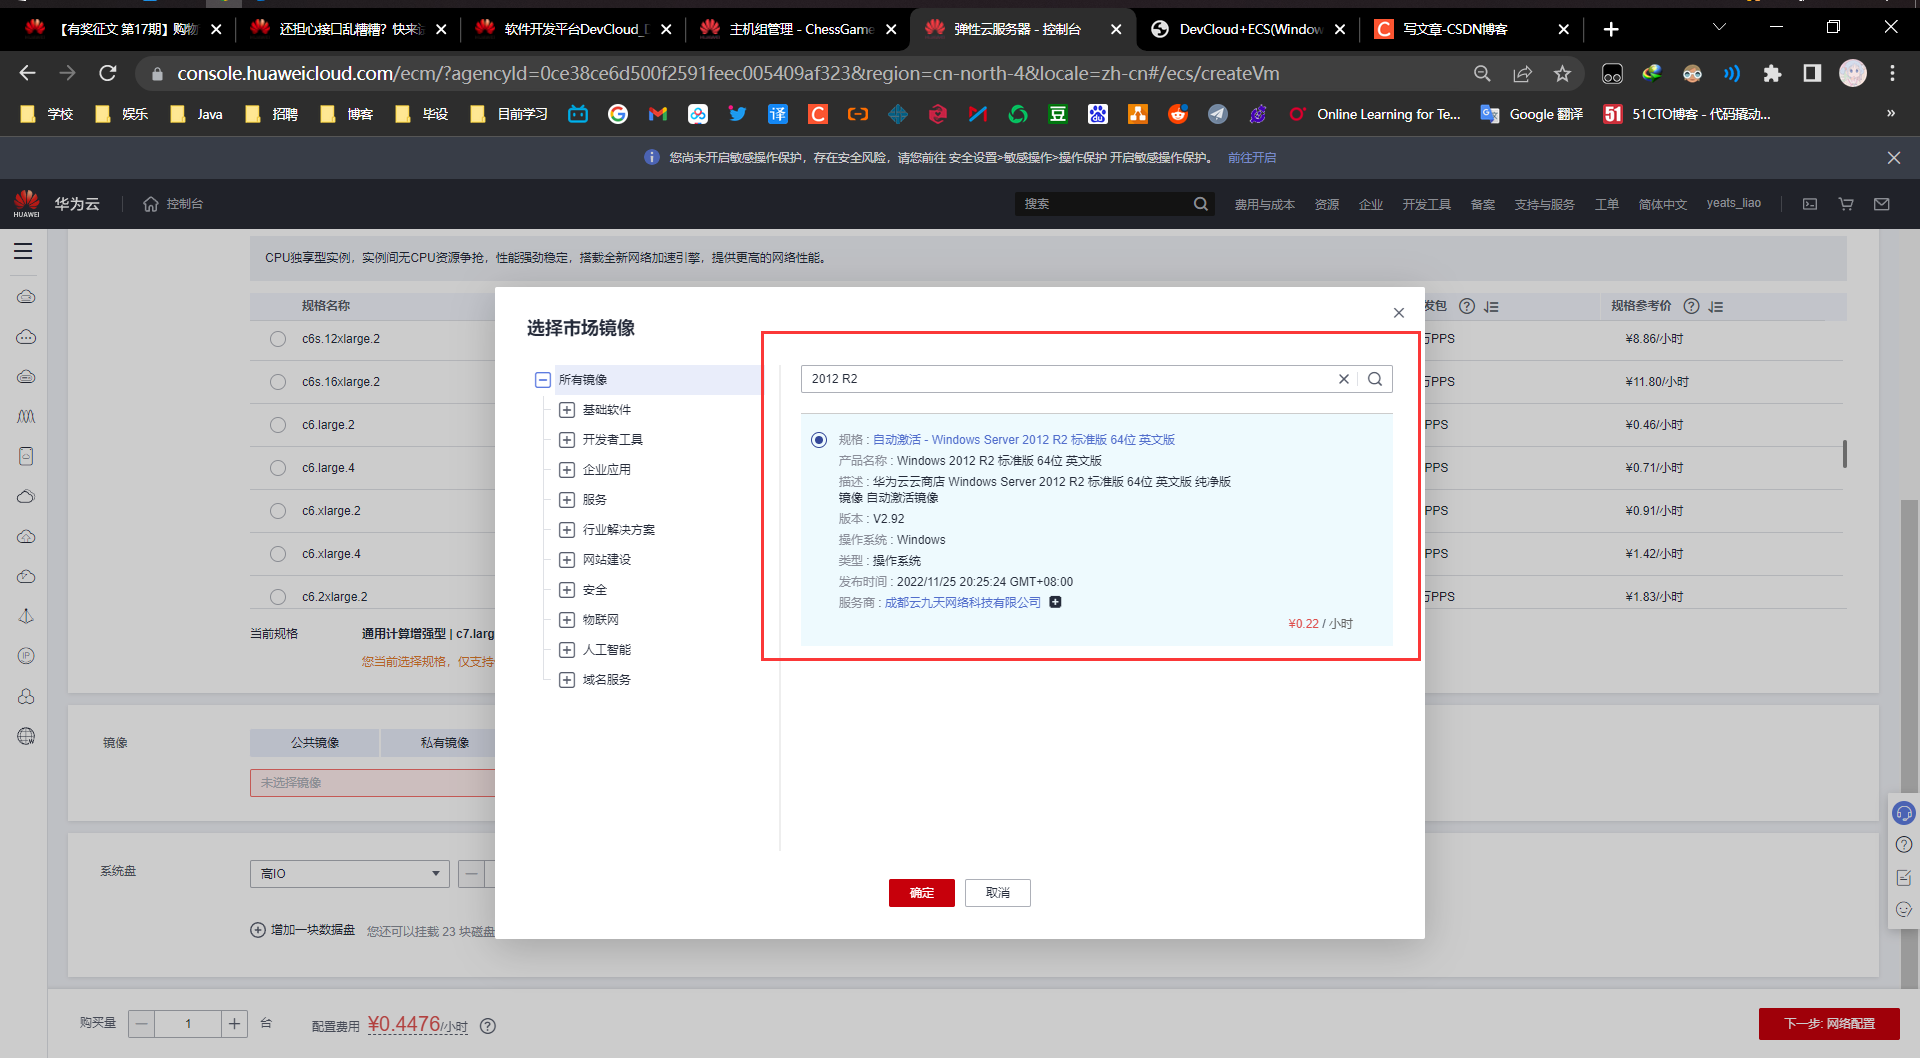Expand the 物联网 tree node

click(567, 620)
